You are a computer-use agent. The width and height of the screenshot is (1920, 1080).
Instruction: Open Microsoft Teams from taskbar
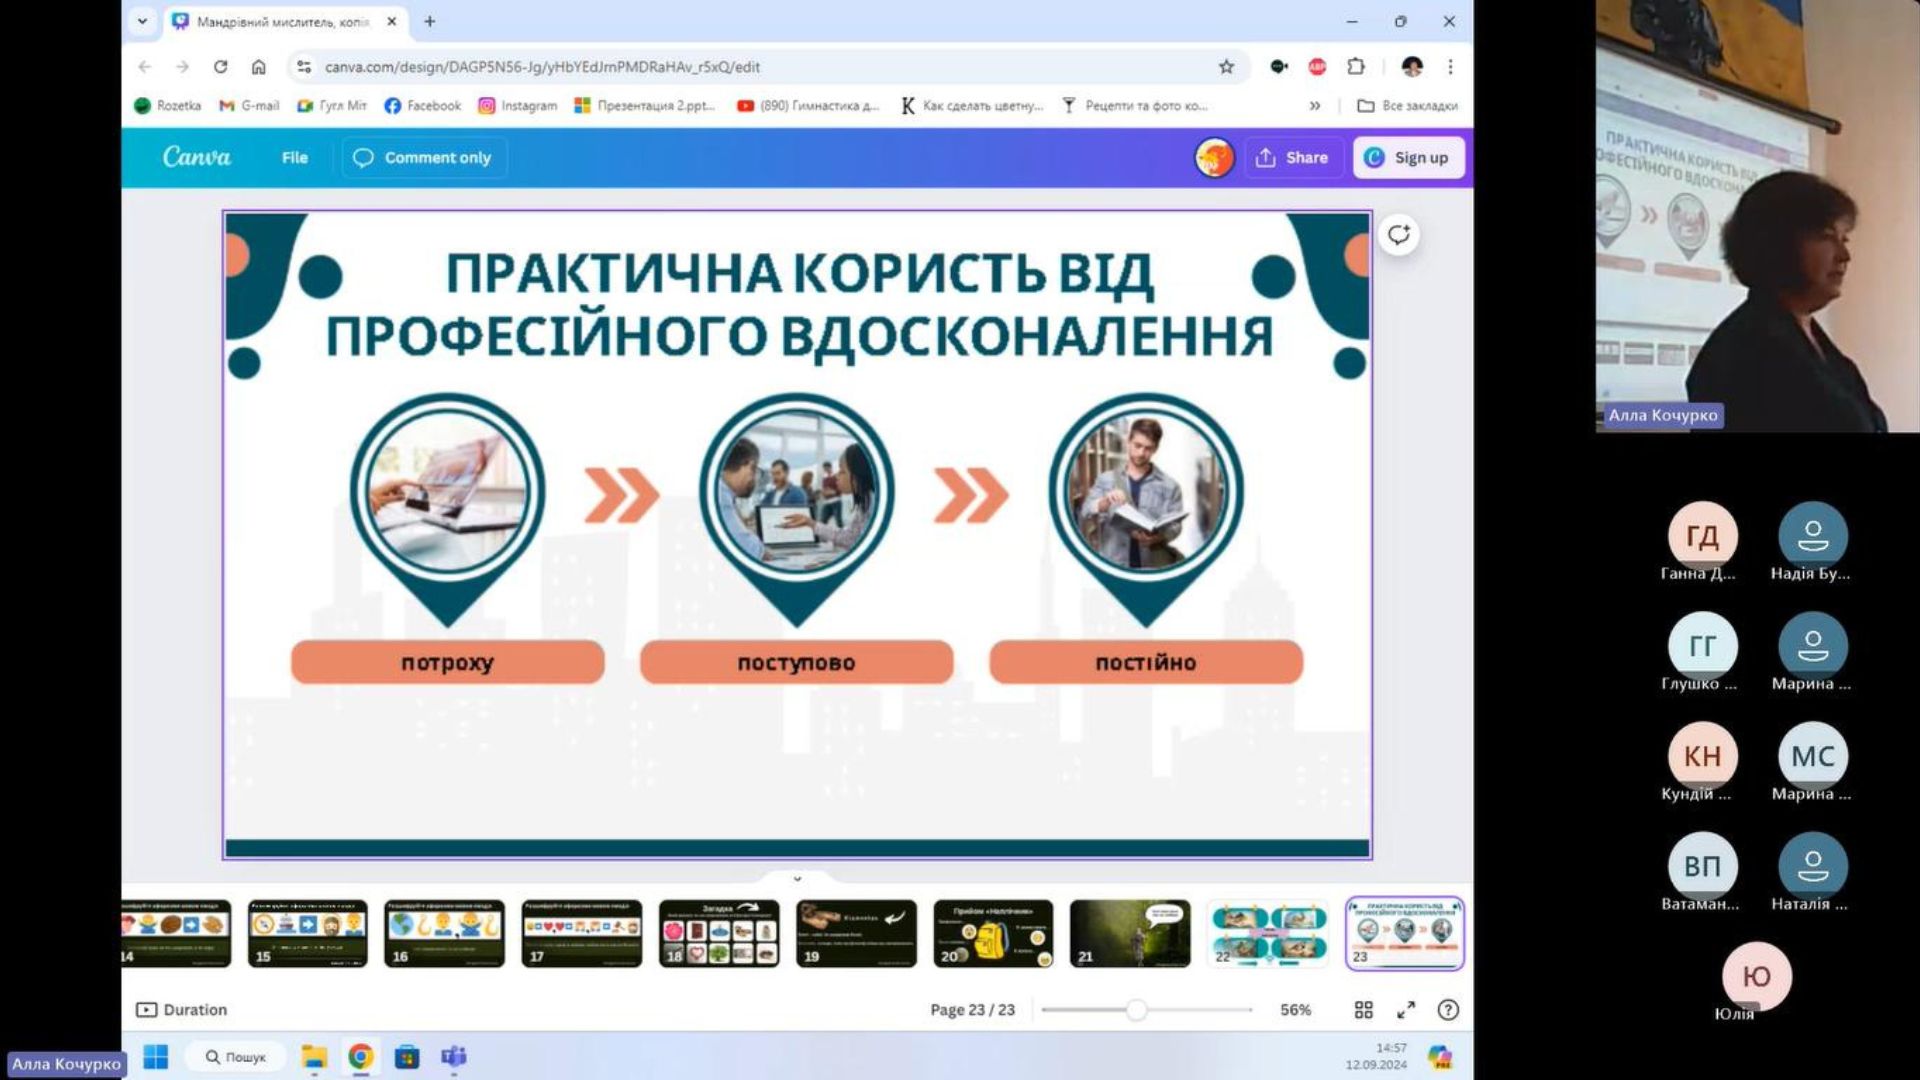tap(453, 1056)
